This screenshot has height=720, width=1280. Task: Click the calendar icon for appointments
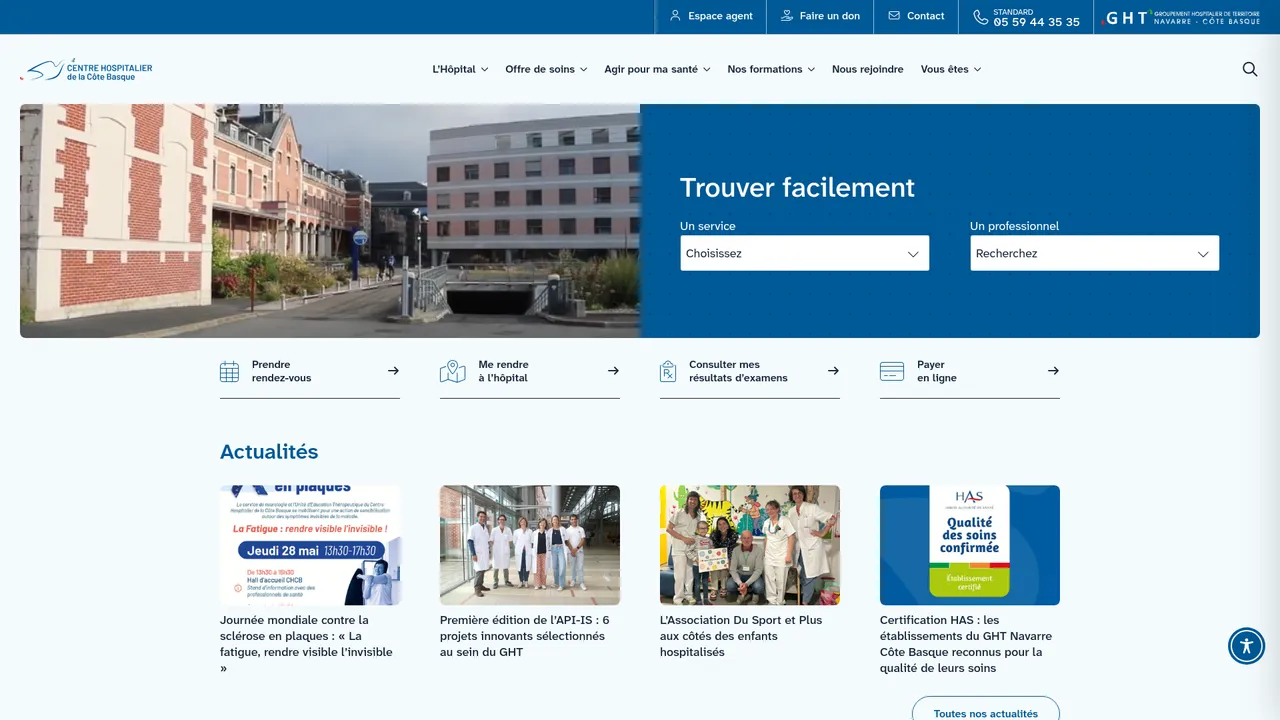pyautogui.click(x=229, y=372)
